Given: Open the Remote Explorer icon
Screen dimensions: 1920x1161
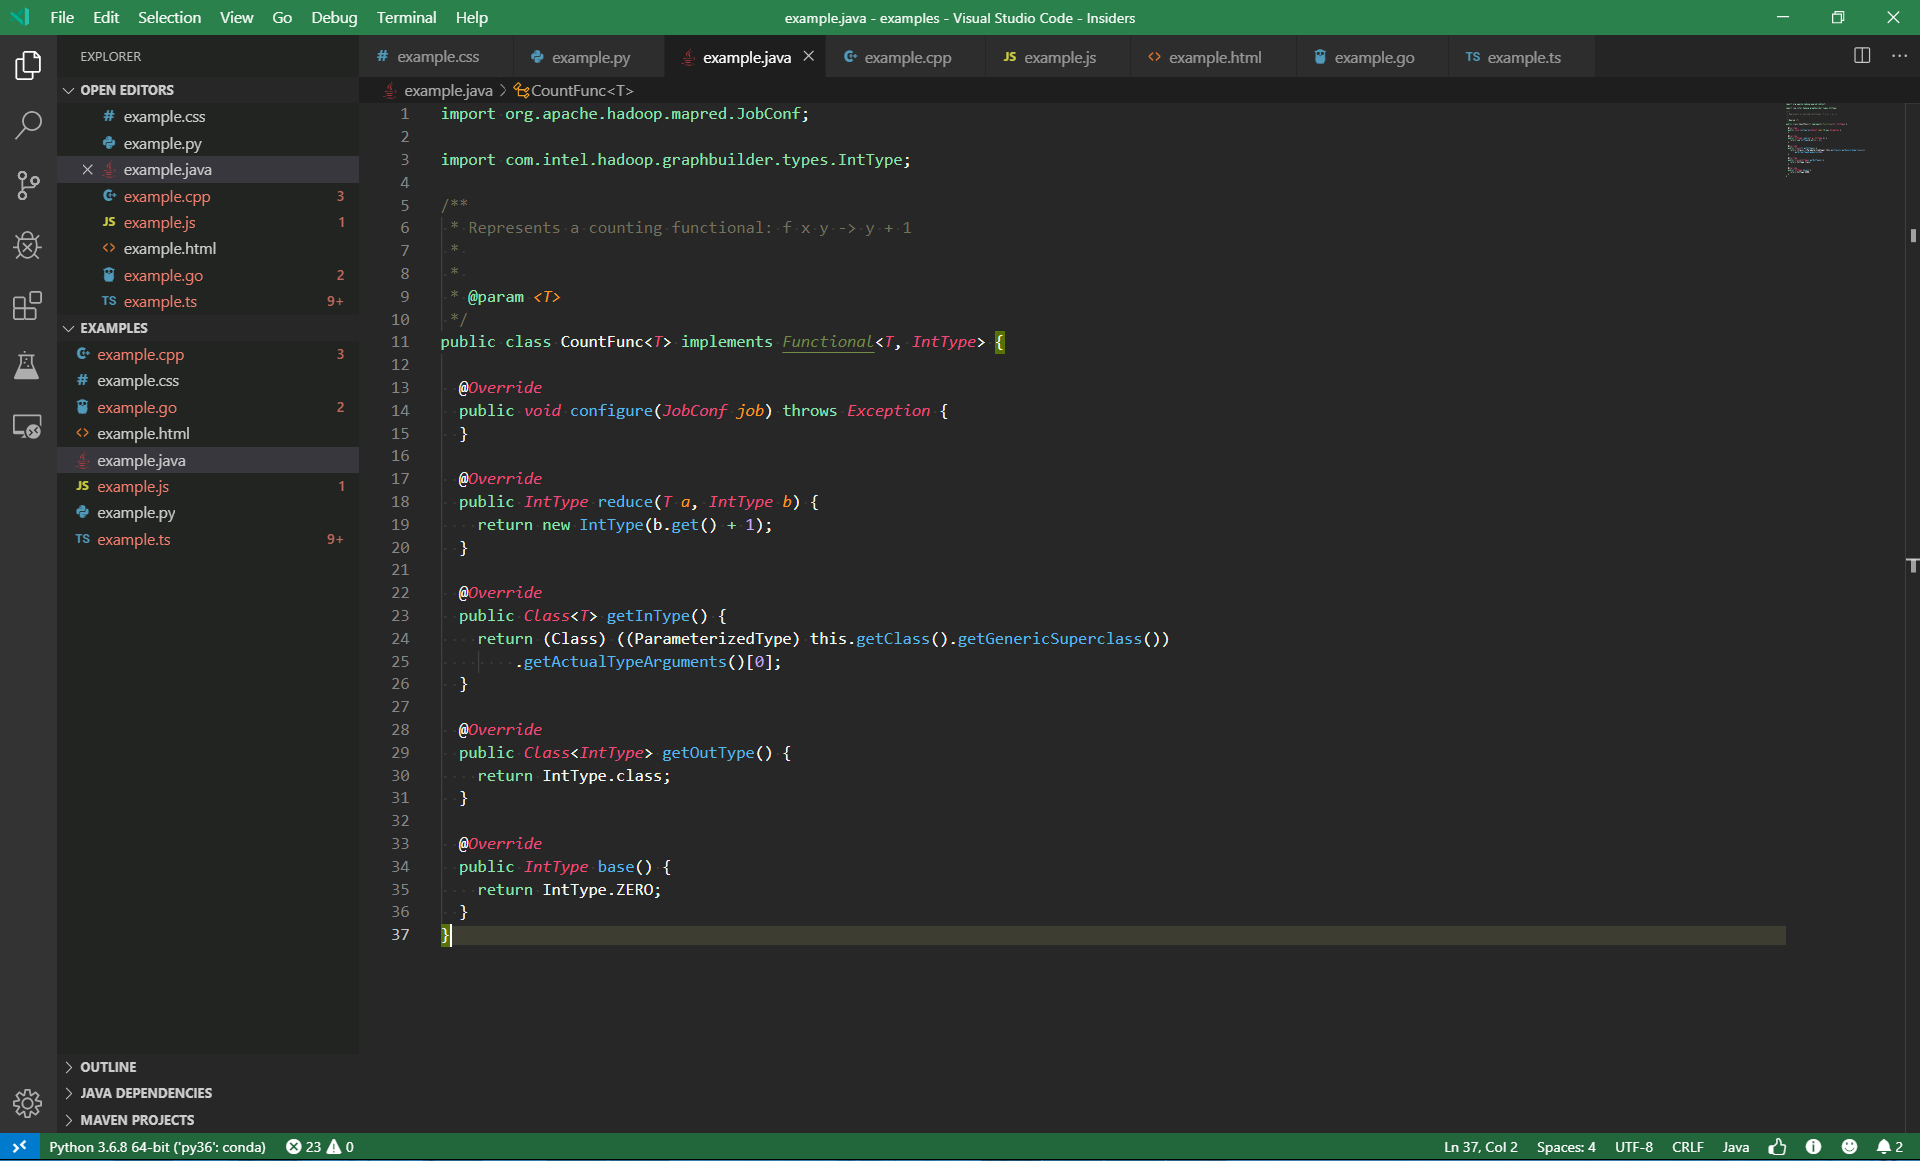Looking at the screenshot, I should 28,427.
